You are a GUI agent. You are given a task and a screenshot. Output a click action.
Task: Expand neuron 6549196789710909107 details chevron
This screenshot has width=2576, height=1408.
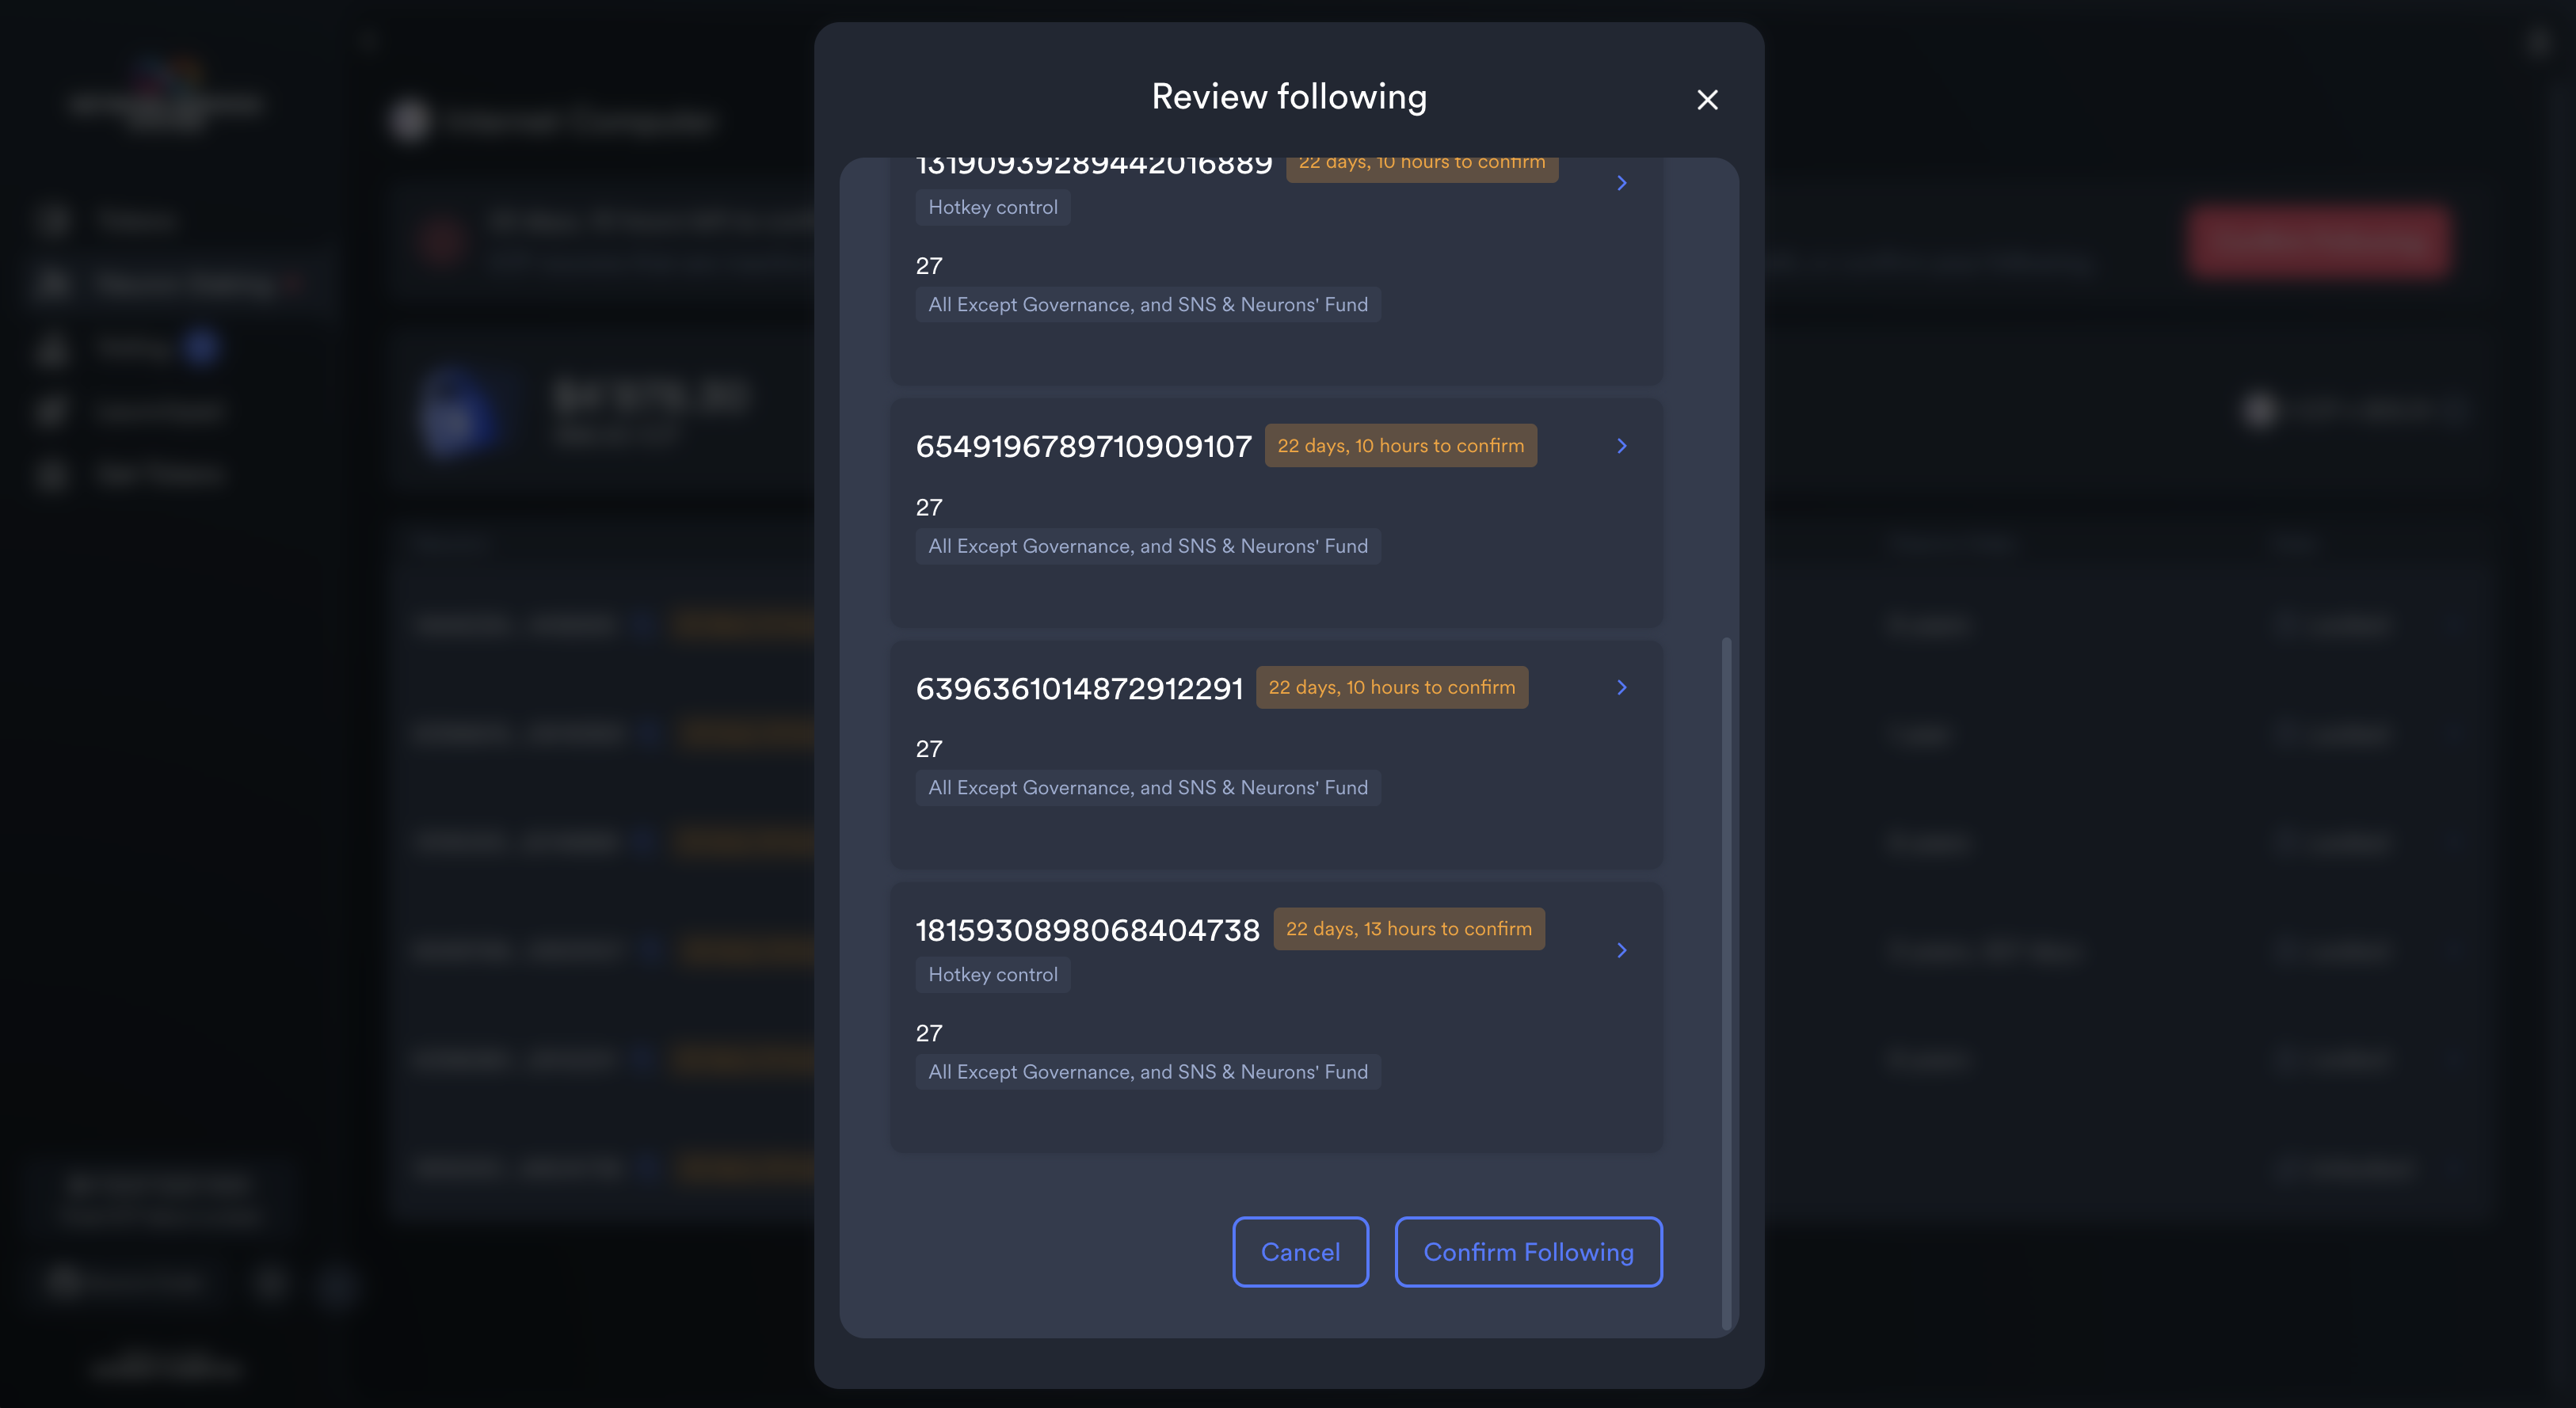[1621, 446]
